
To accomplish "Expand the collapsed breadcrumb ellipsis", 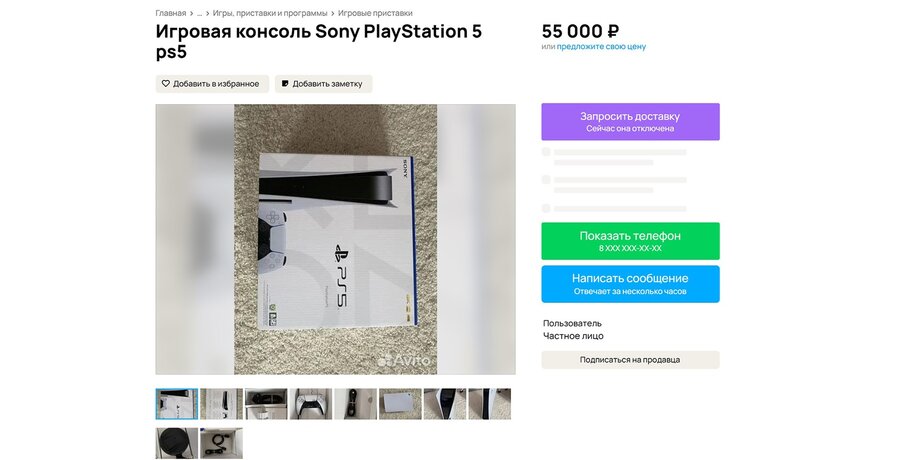I will coord(199,13).
